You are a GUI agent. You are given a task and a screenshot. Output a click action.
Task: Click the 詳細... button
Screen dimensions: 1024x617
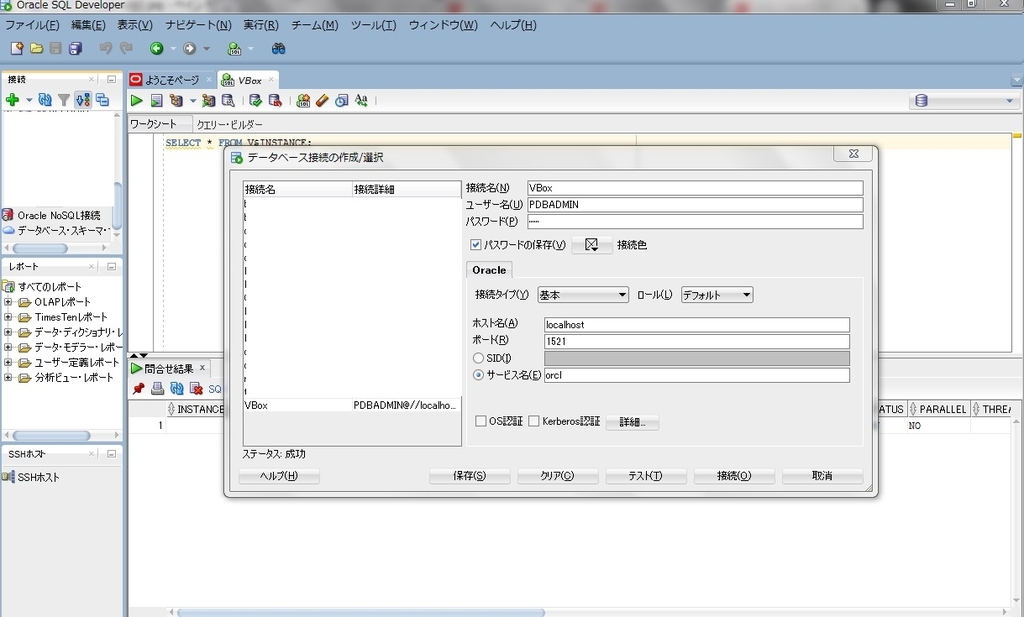pos(632,422)
